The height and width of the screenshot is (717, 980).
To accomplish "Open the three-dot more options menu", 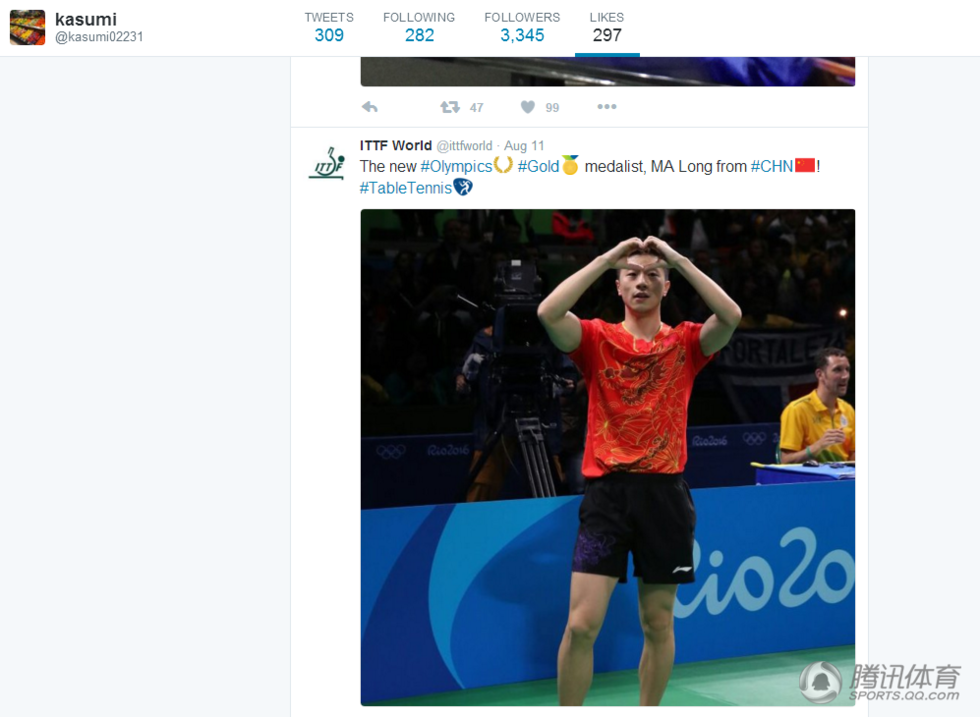I will pos(607,107).
